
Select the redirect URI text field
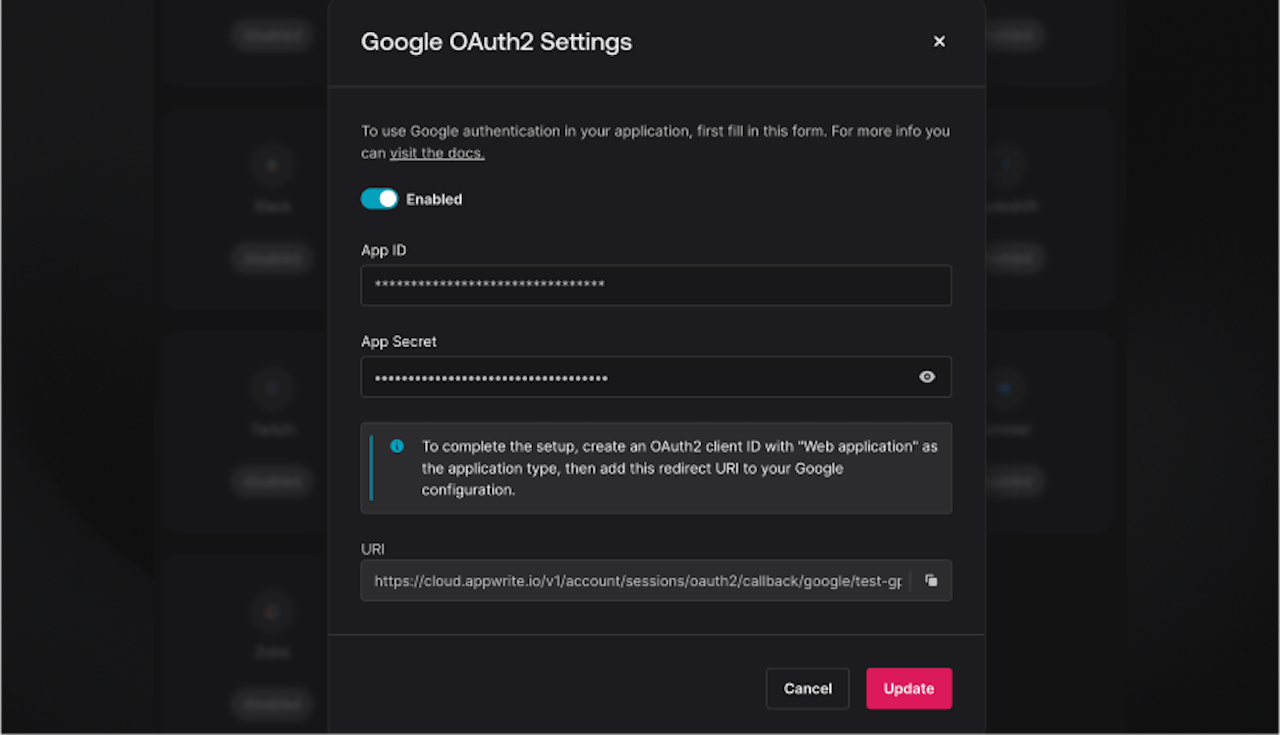tap(636, 580)
